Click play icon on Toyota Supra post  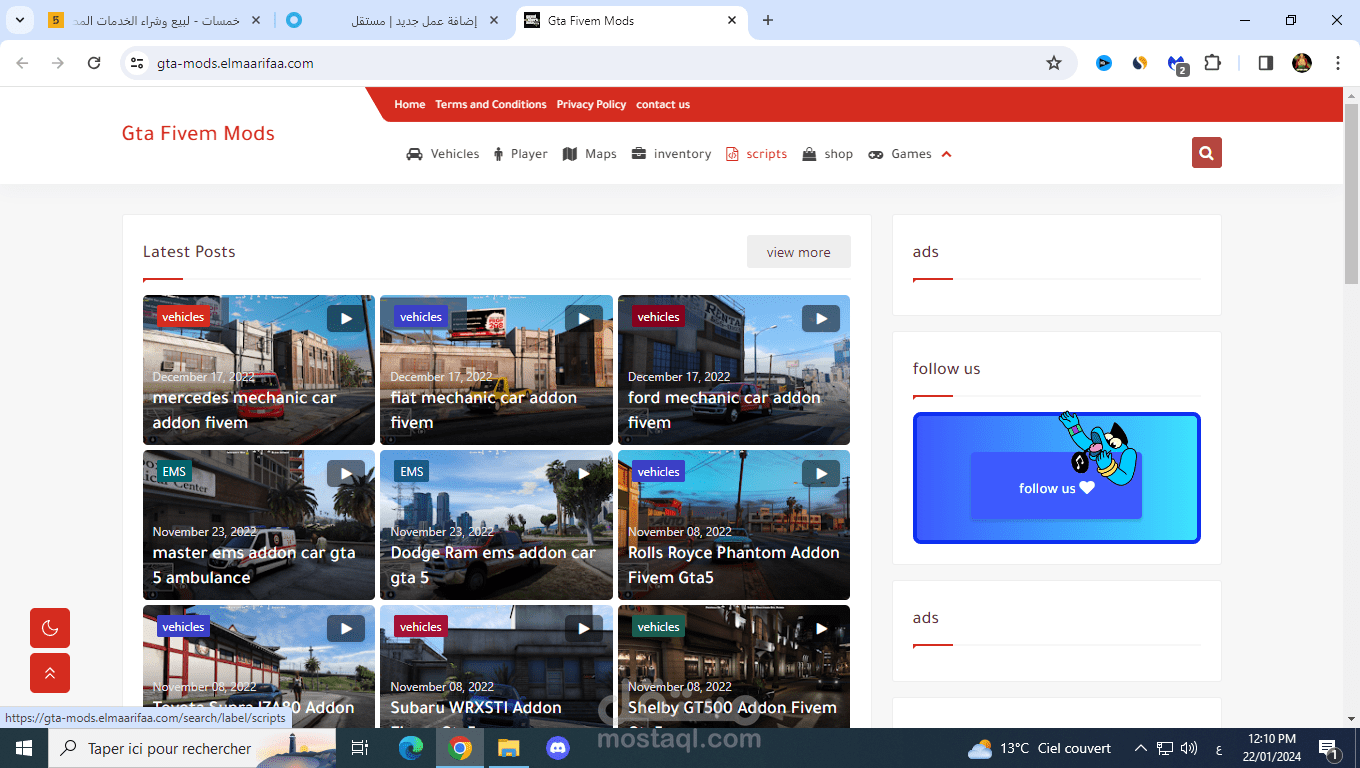[x=346, y=628]
